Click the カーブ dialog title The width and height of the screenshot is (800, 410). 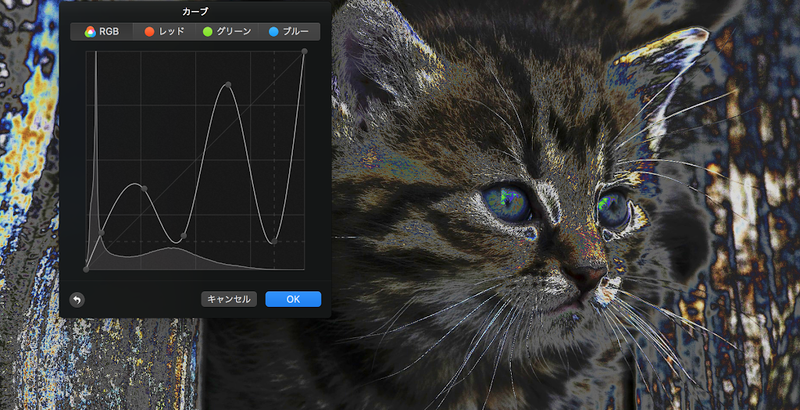click(x=195, y=11)
